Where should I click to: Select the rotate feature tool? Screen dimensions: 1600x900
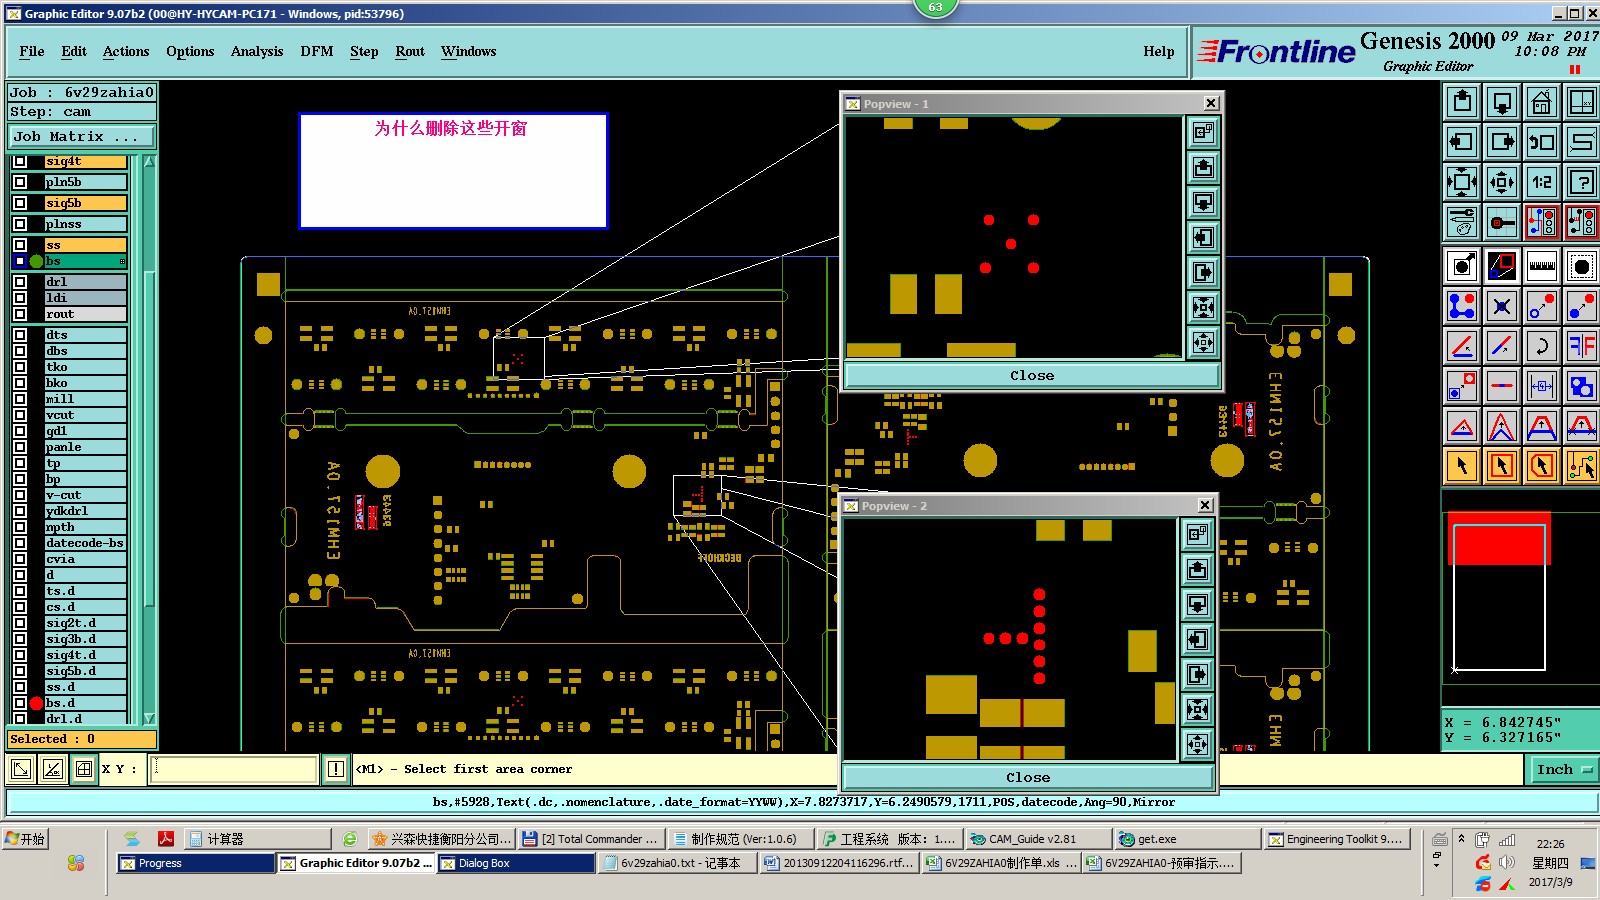pos(1541,346)
